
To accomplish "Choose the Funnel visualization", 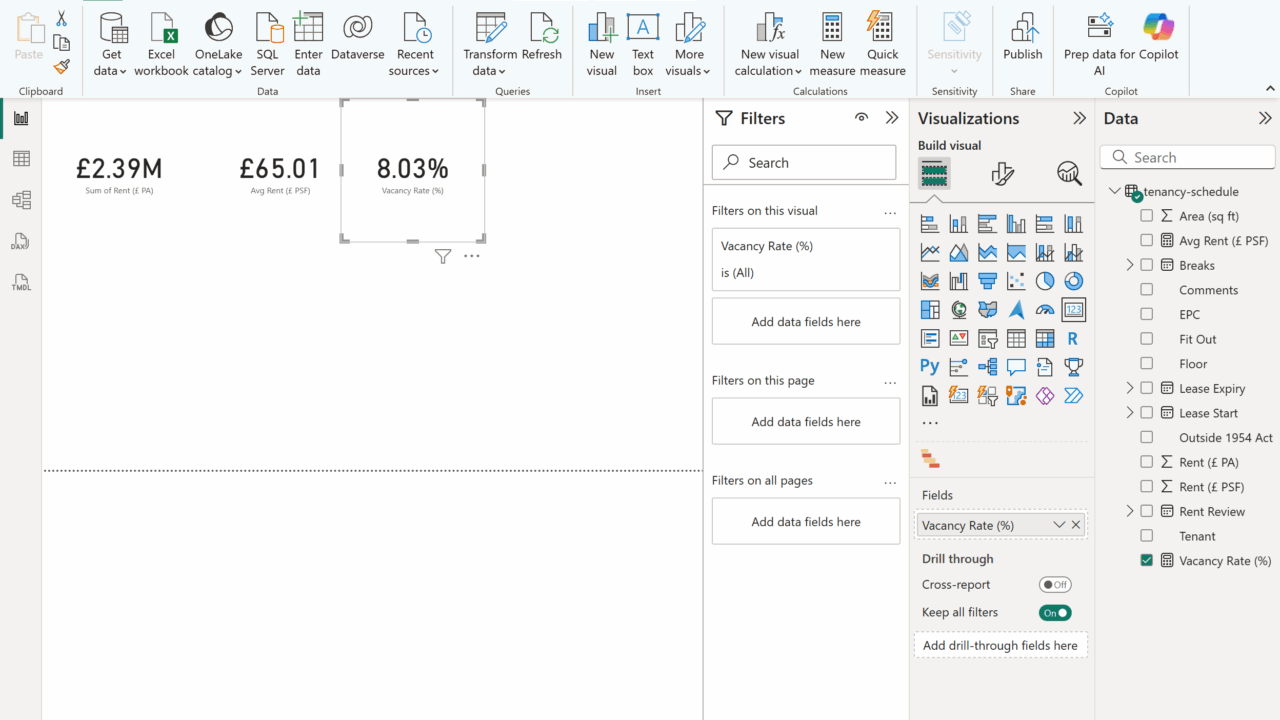I will [x=987, y=281].
